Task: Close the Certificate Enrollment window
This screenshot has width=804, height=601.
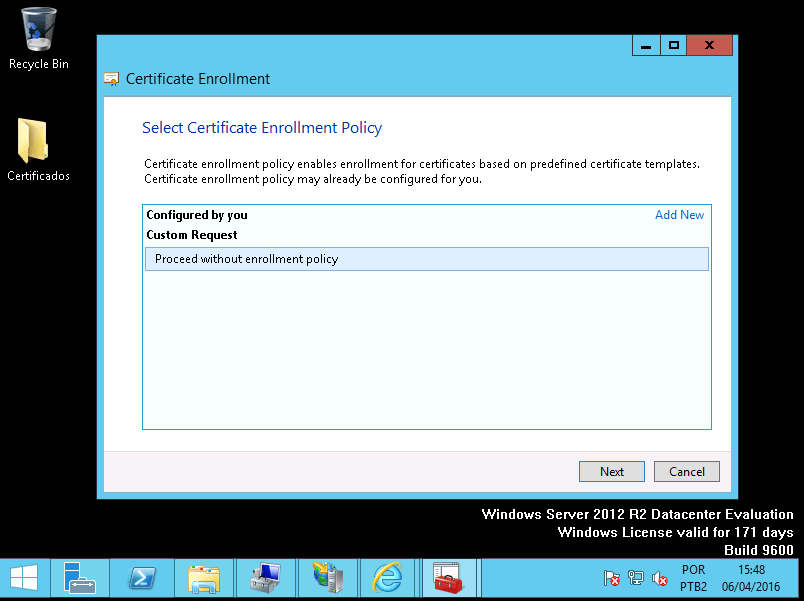Action: 709,45
